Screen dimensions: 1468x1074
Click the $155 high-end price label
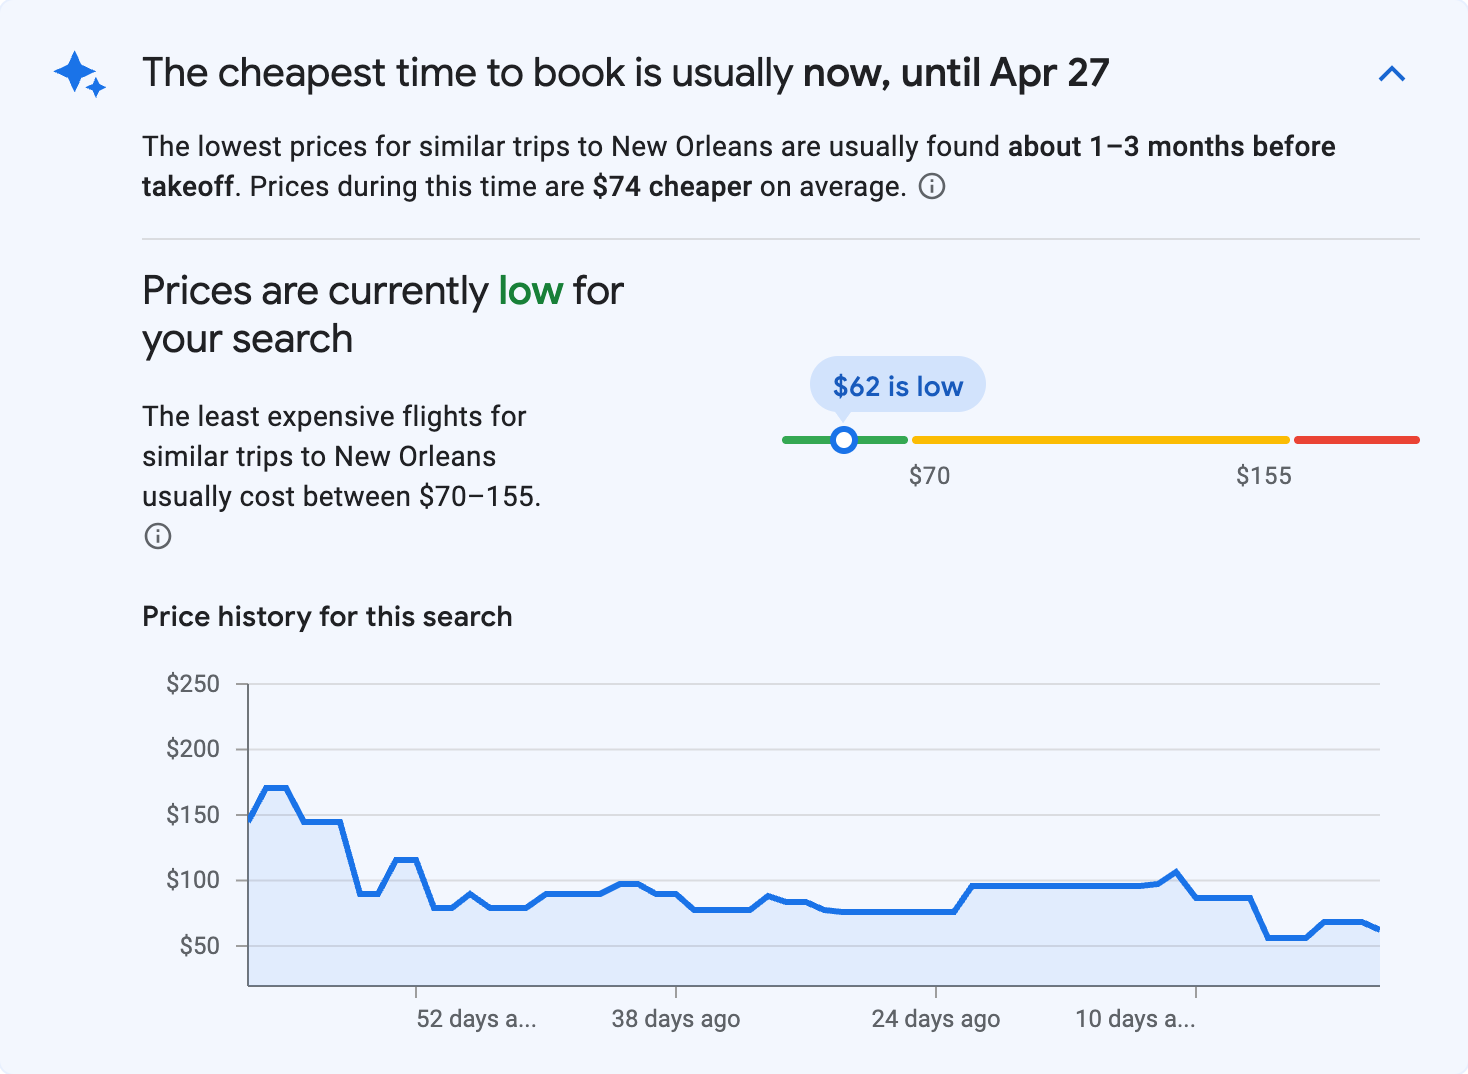[x=1264, y=475]
